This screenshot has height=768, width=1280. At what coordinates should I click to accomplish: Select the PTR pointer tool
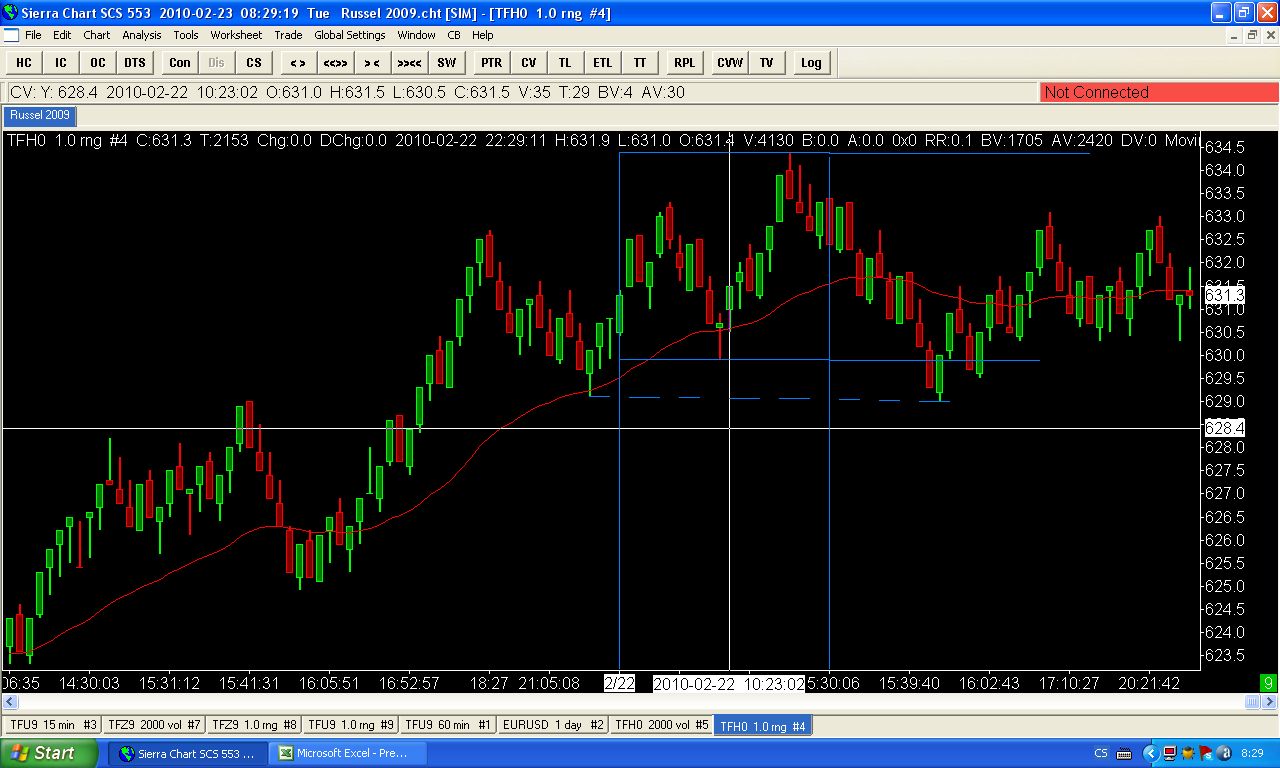(491, 62)
